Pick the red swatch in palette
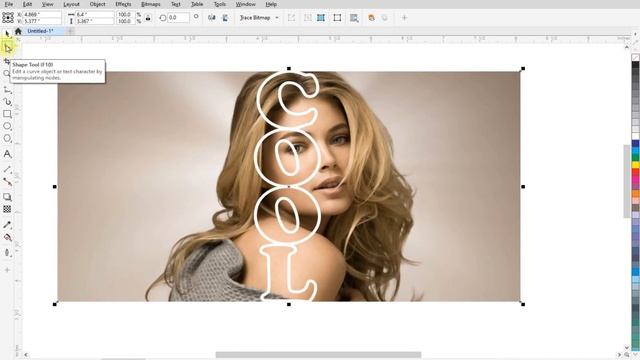This screenshot has height=360, width=640. coord(636,172)
